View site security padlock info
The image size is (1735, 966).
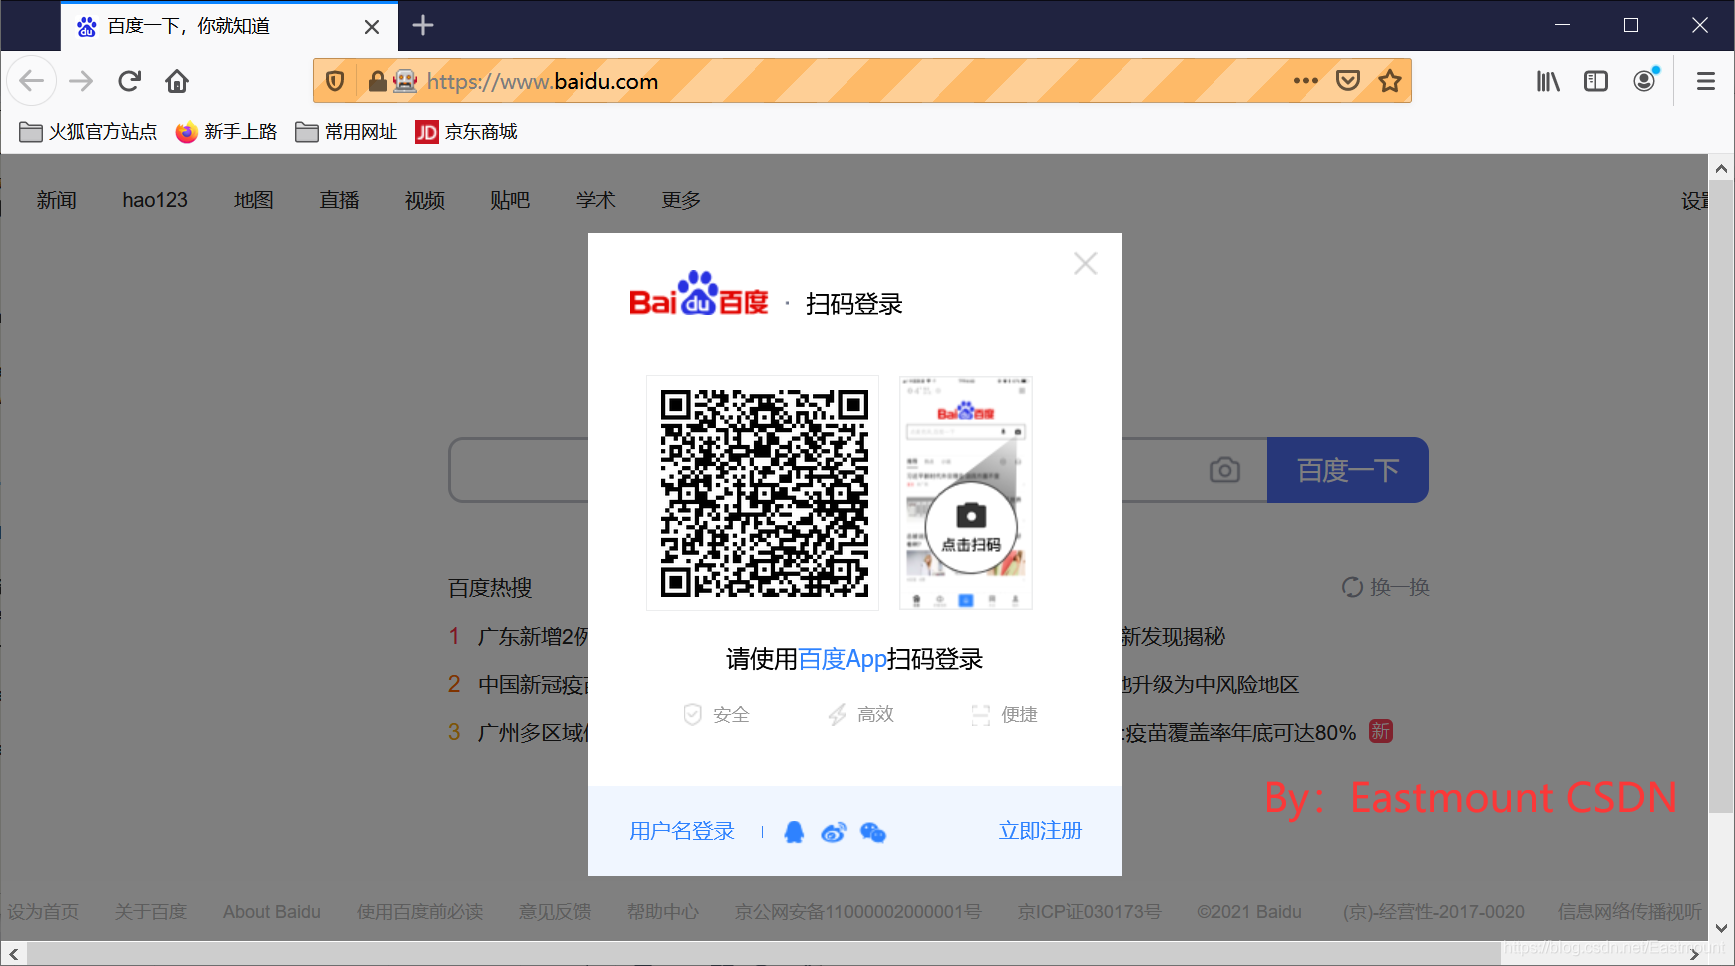point(377,81)
